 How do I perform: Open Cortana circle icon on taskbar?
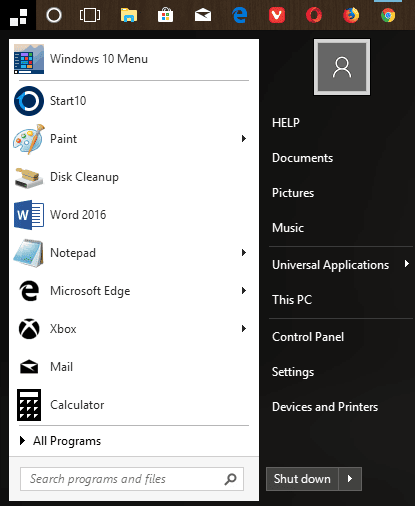click(x=54, y=15)
